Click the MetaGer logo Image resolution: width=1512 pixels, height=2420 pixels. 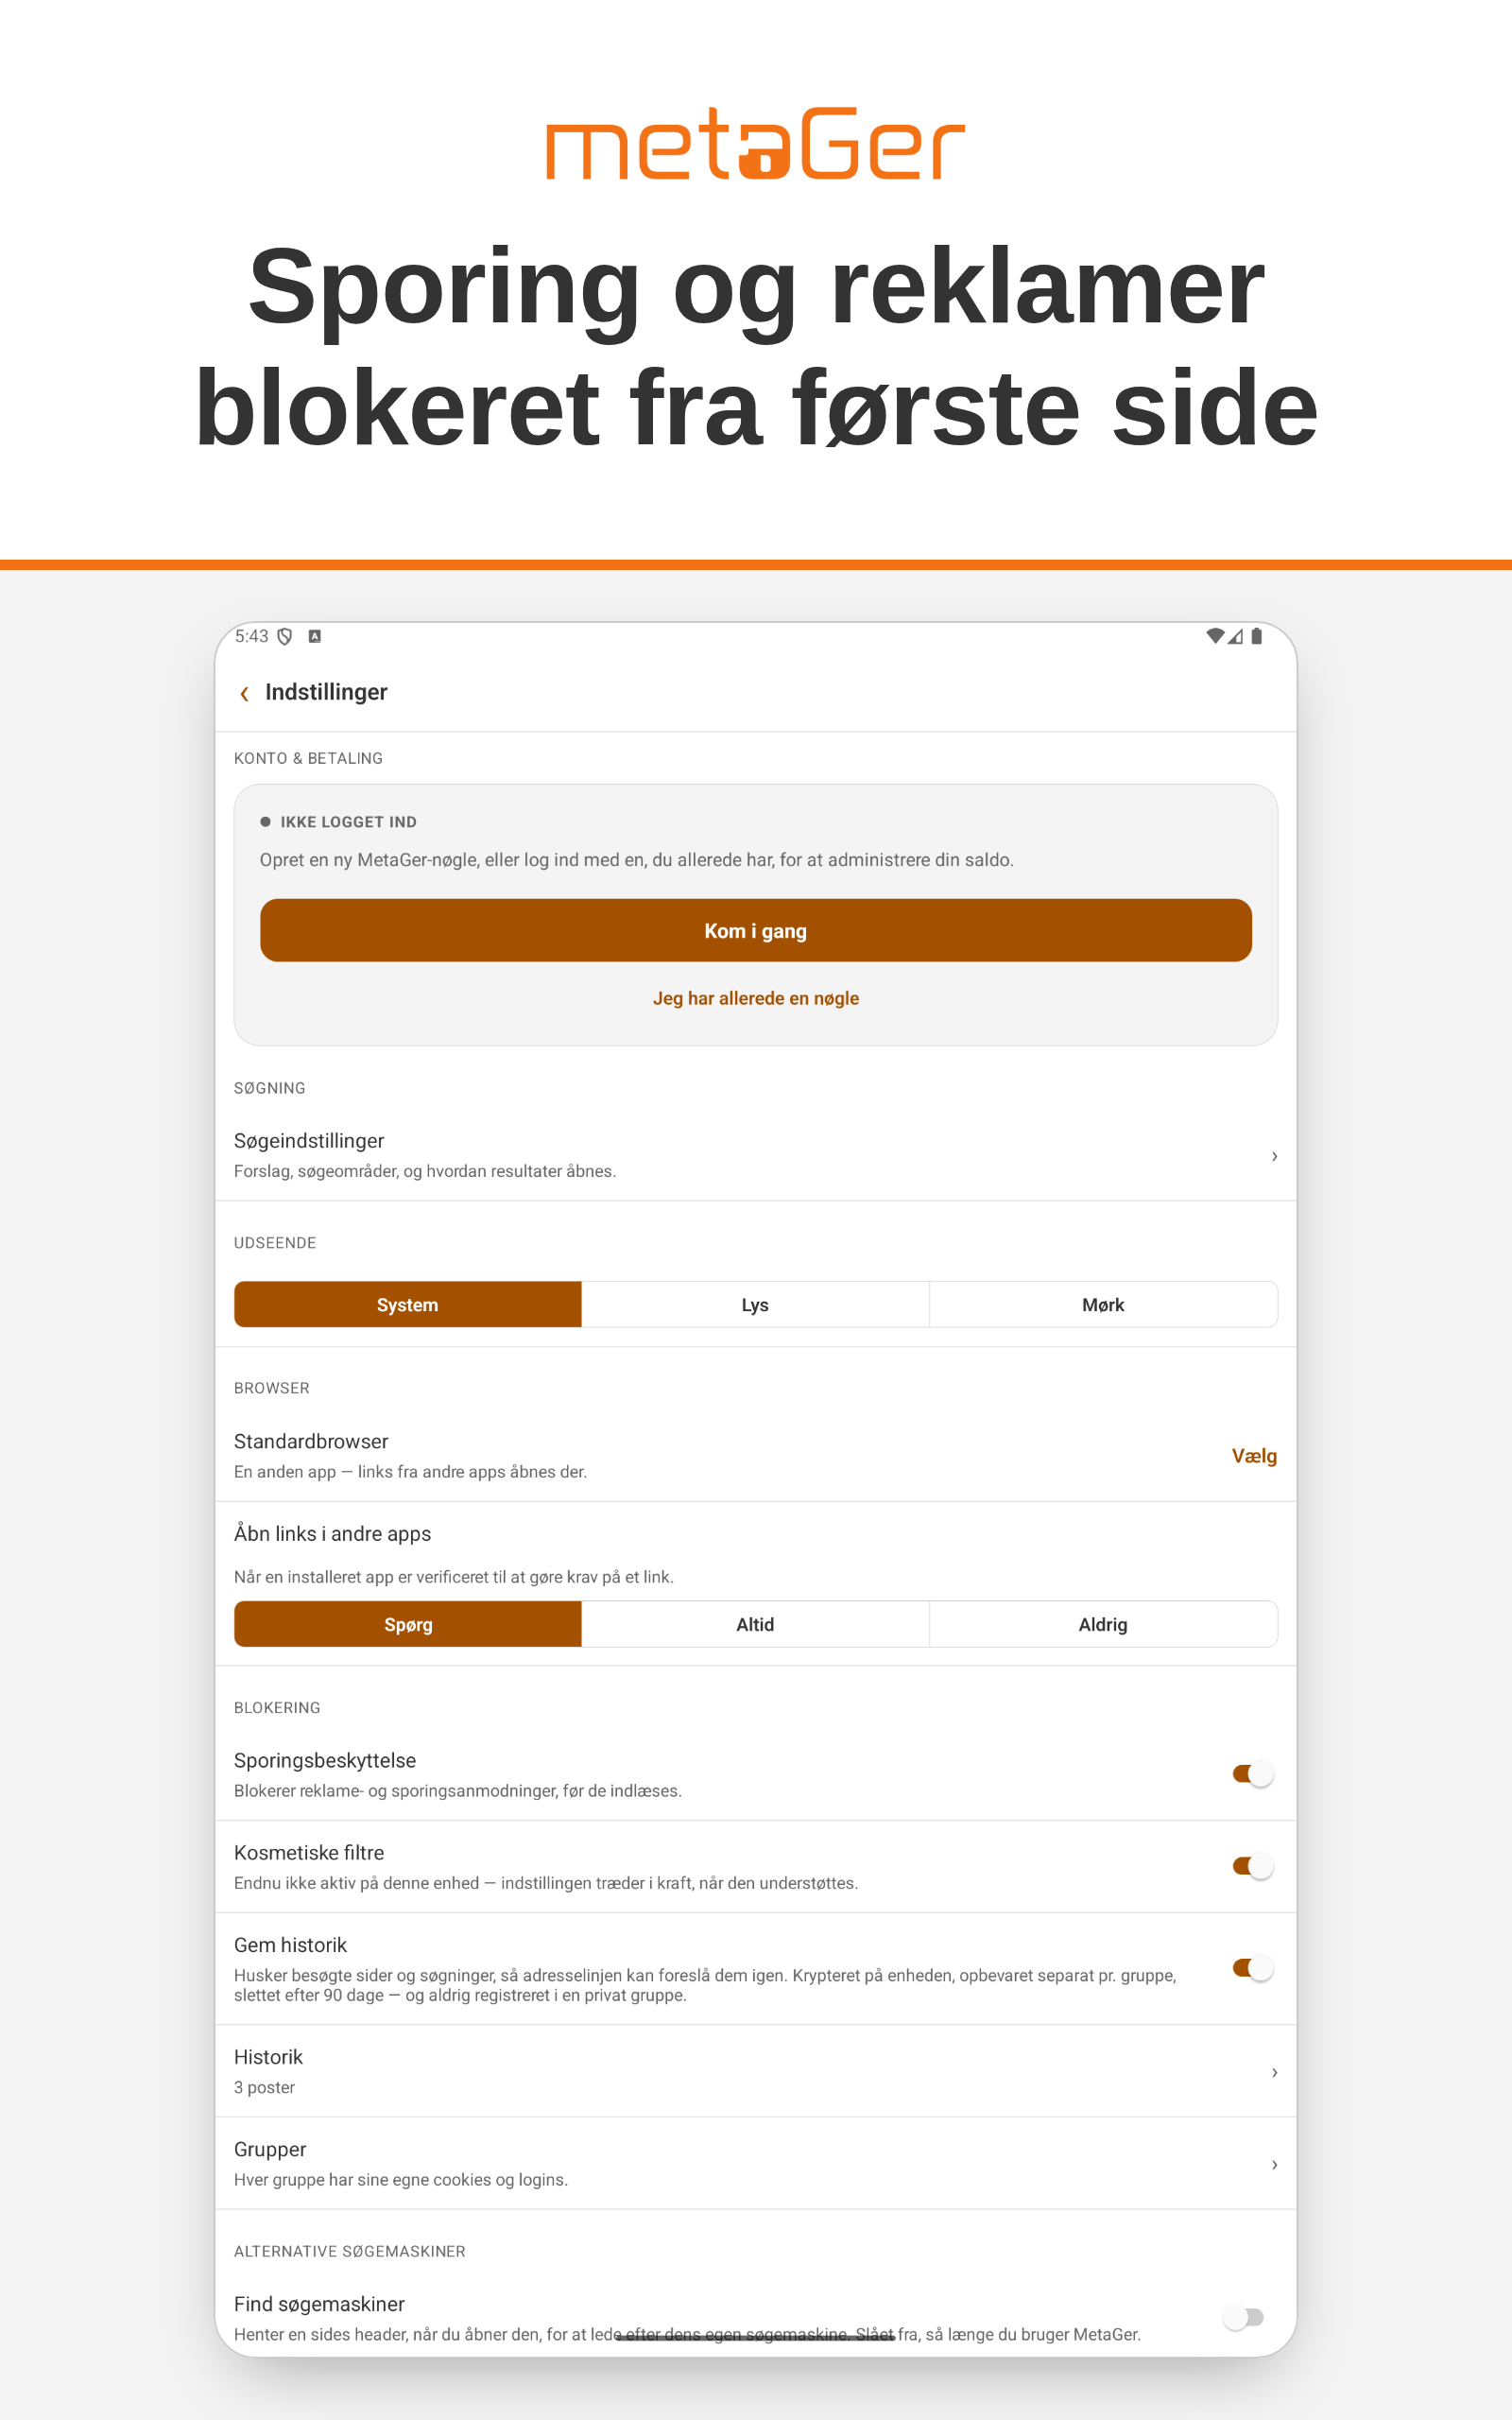[756, 144]
